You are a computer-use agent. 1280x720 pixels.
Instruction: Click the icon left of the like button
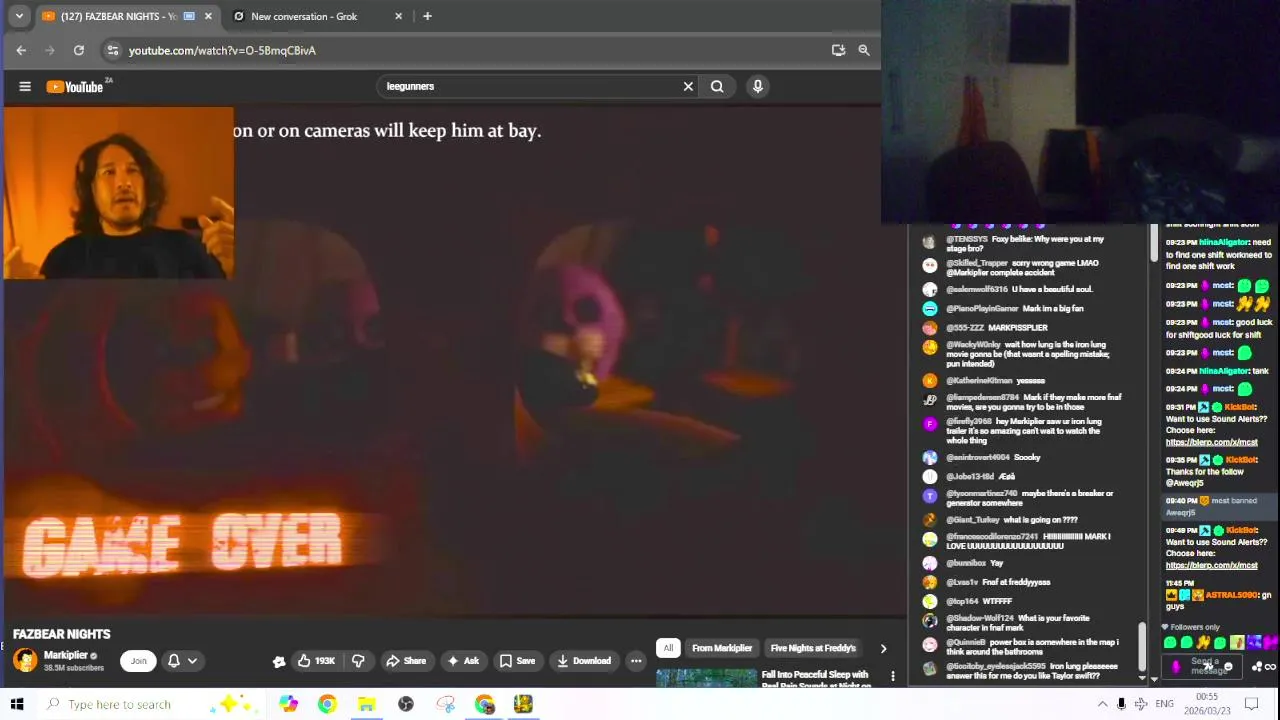click(x=279, y=661)
